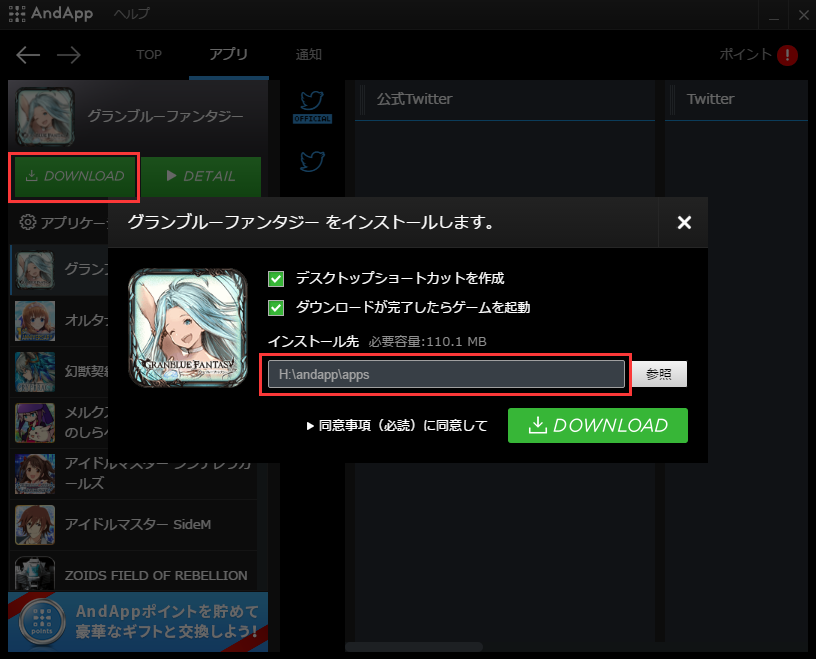Select the plain Twitter bird icon

(x=312, y=161)
